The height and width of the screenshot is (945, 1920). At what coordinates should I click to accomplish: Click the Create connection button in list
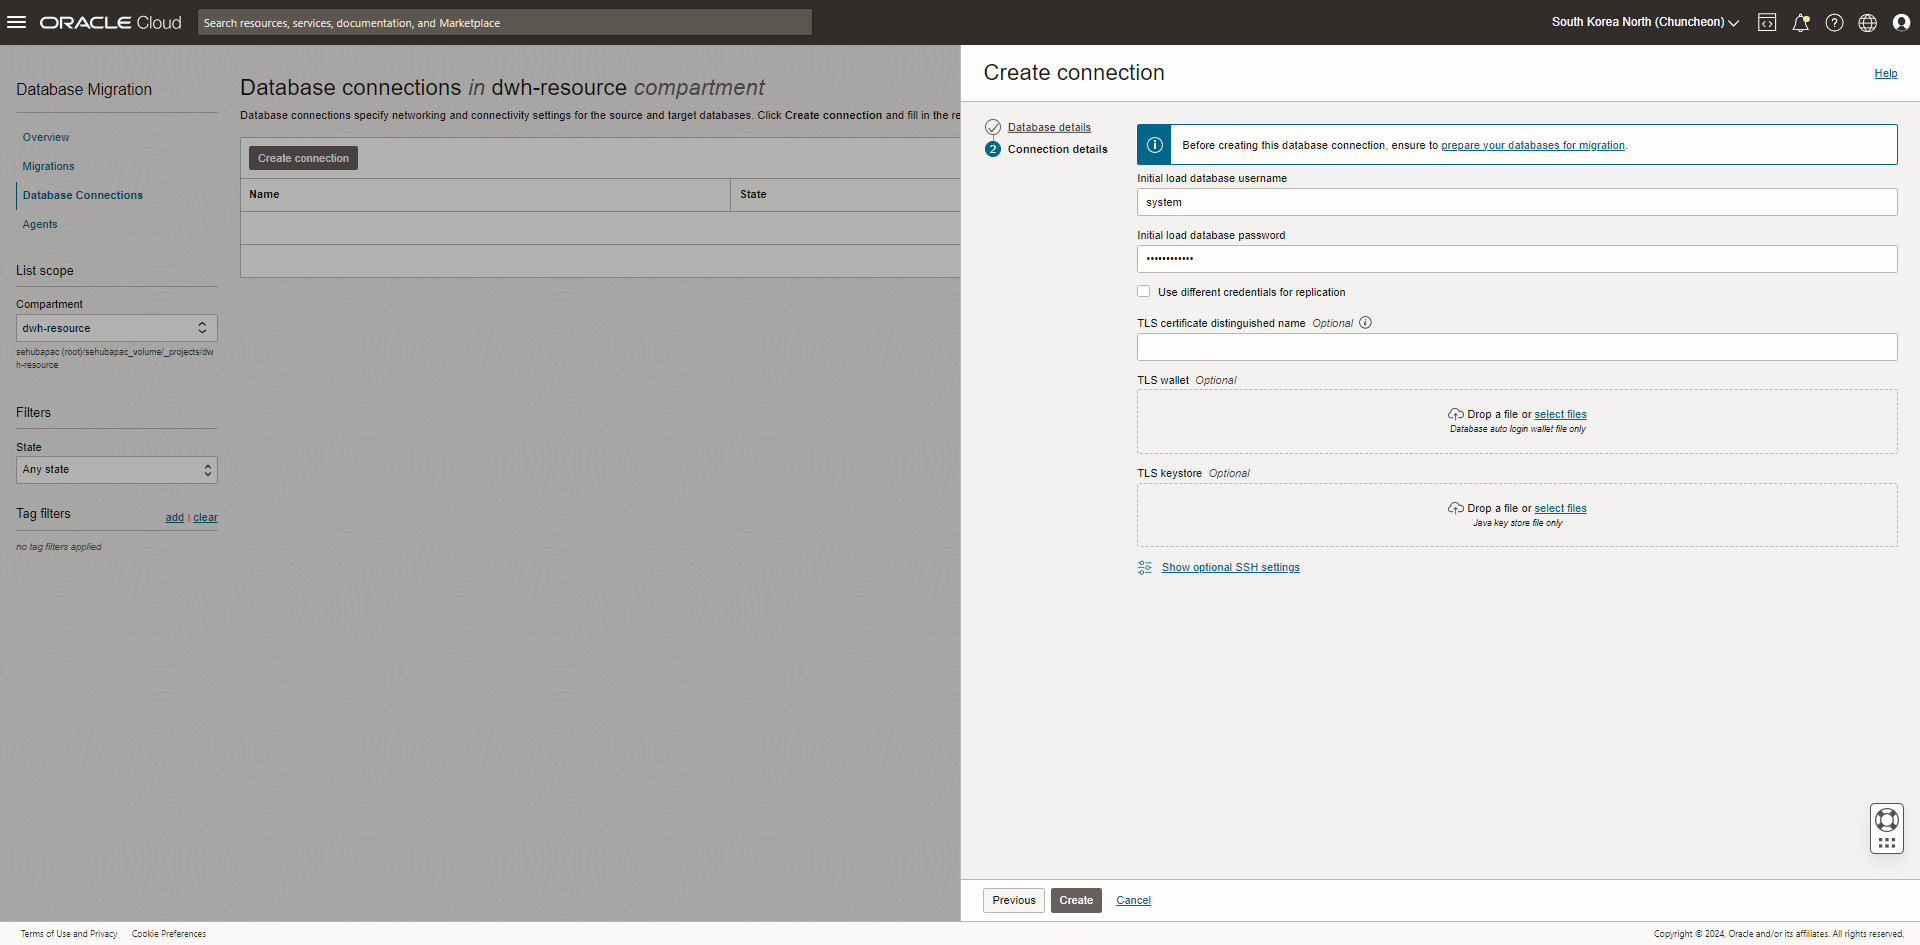(303, 158)
